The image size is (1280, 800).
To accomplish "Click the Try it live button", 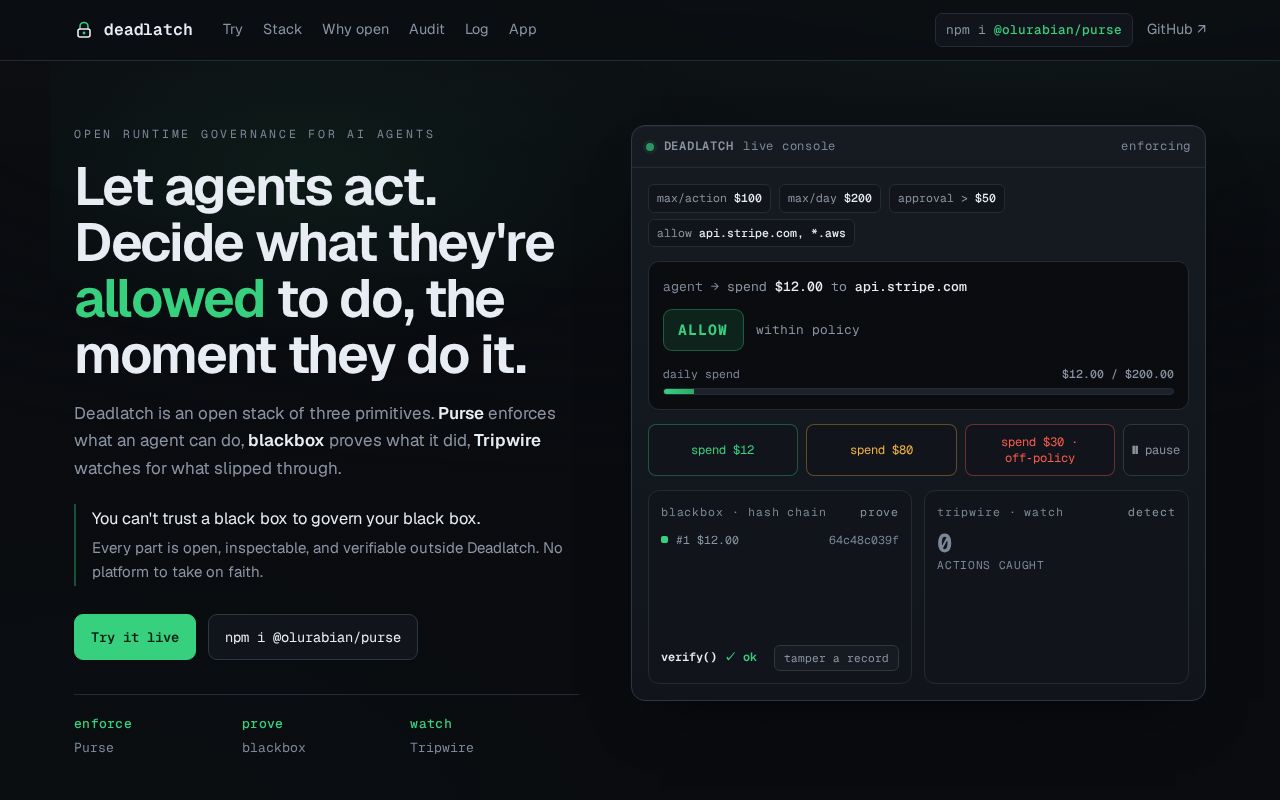I will [135, 637].
